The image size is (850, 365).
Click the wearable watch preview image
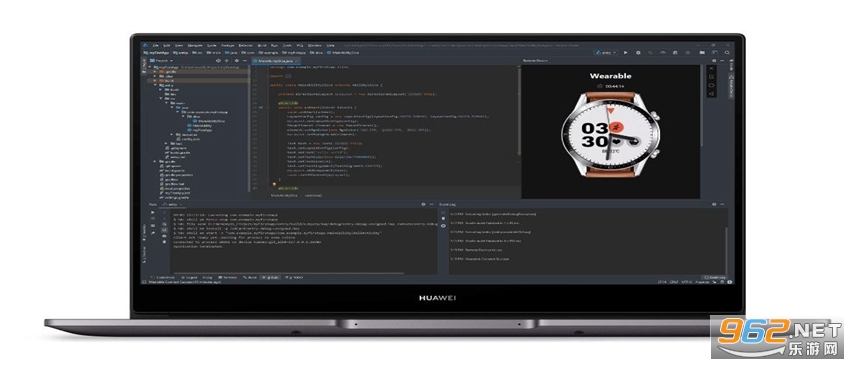pos(610,134)
